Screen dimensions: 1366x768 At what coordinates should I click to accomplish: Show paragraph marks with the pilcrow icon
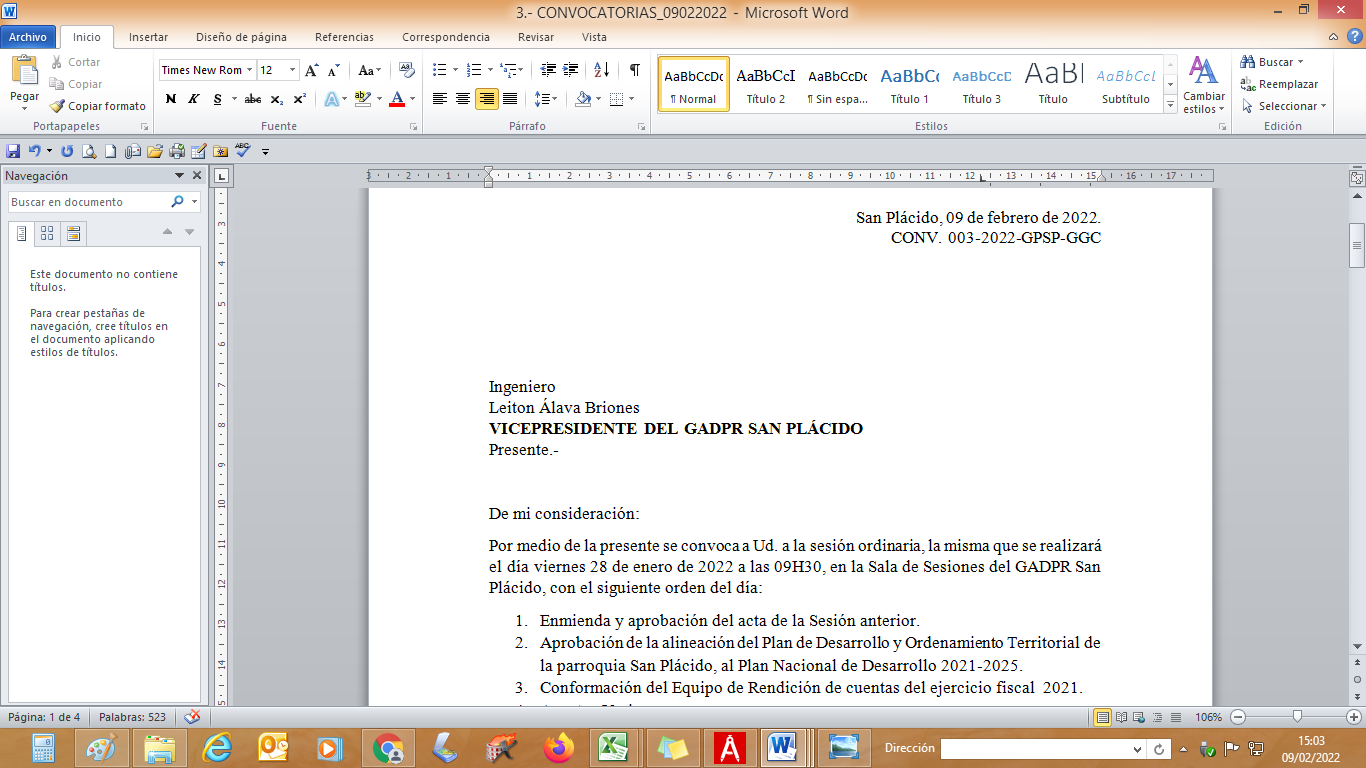tap(634, 70)
